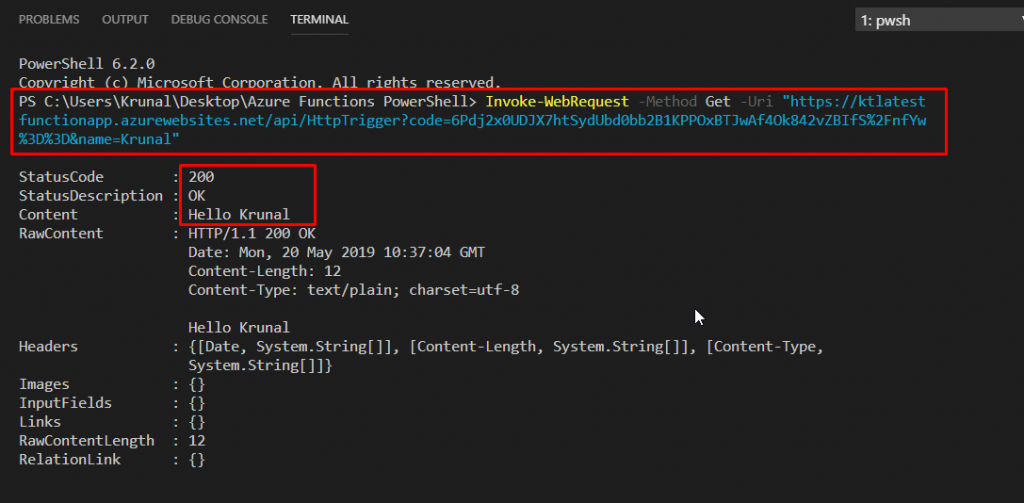
Task: Click the ktlatest azurewebsites function URL
Action: pos(472,121)
